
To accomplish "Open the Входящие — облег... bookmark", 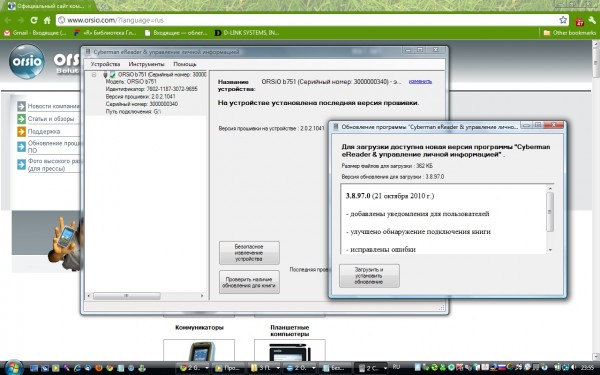I will pyautogui.click(x=176, y=33).
